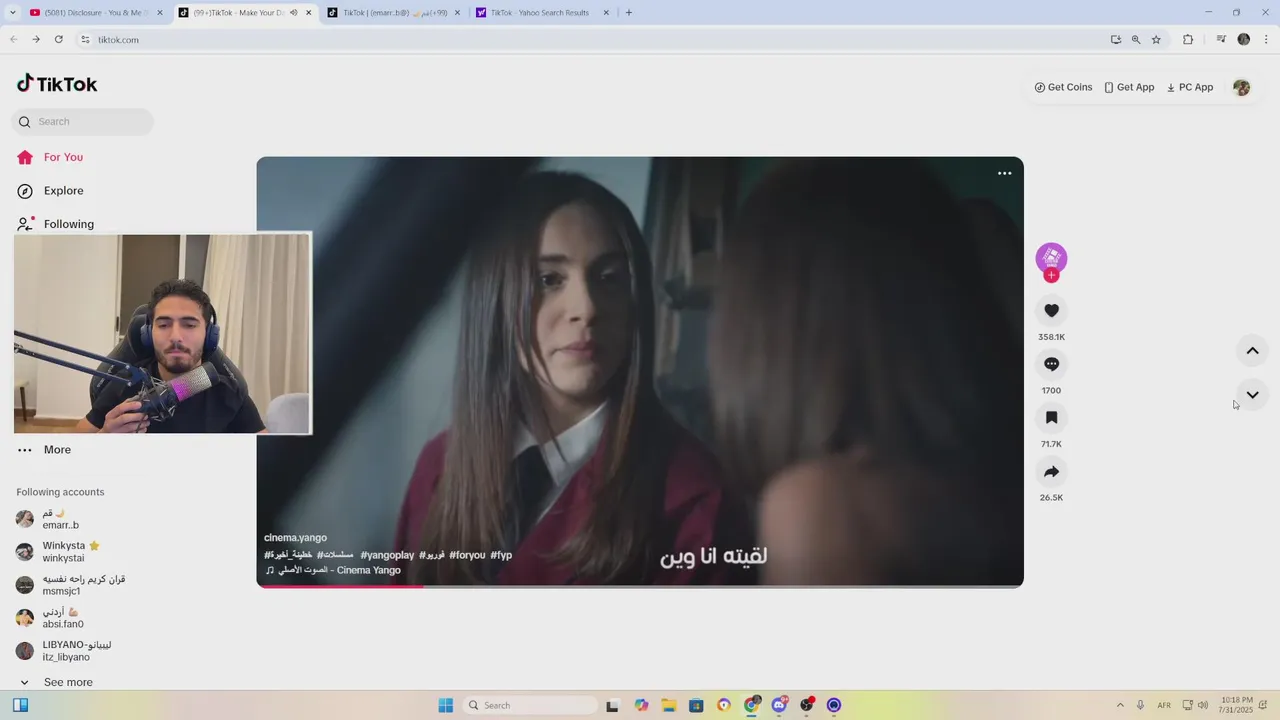Viewport: 1280px width, 720px height.
Task: Seek along the video progress bar
Action: click(x=640, y=586)
